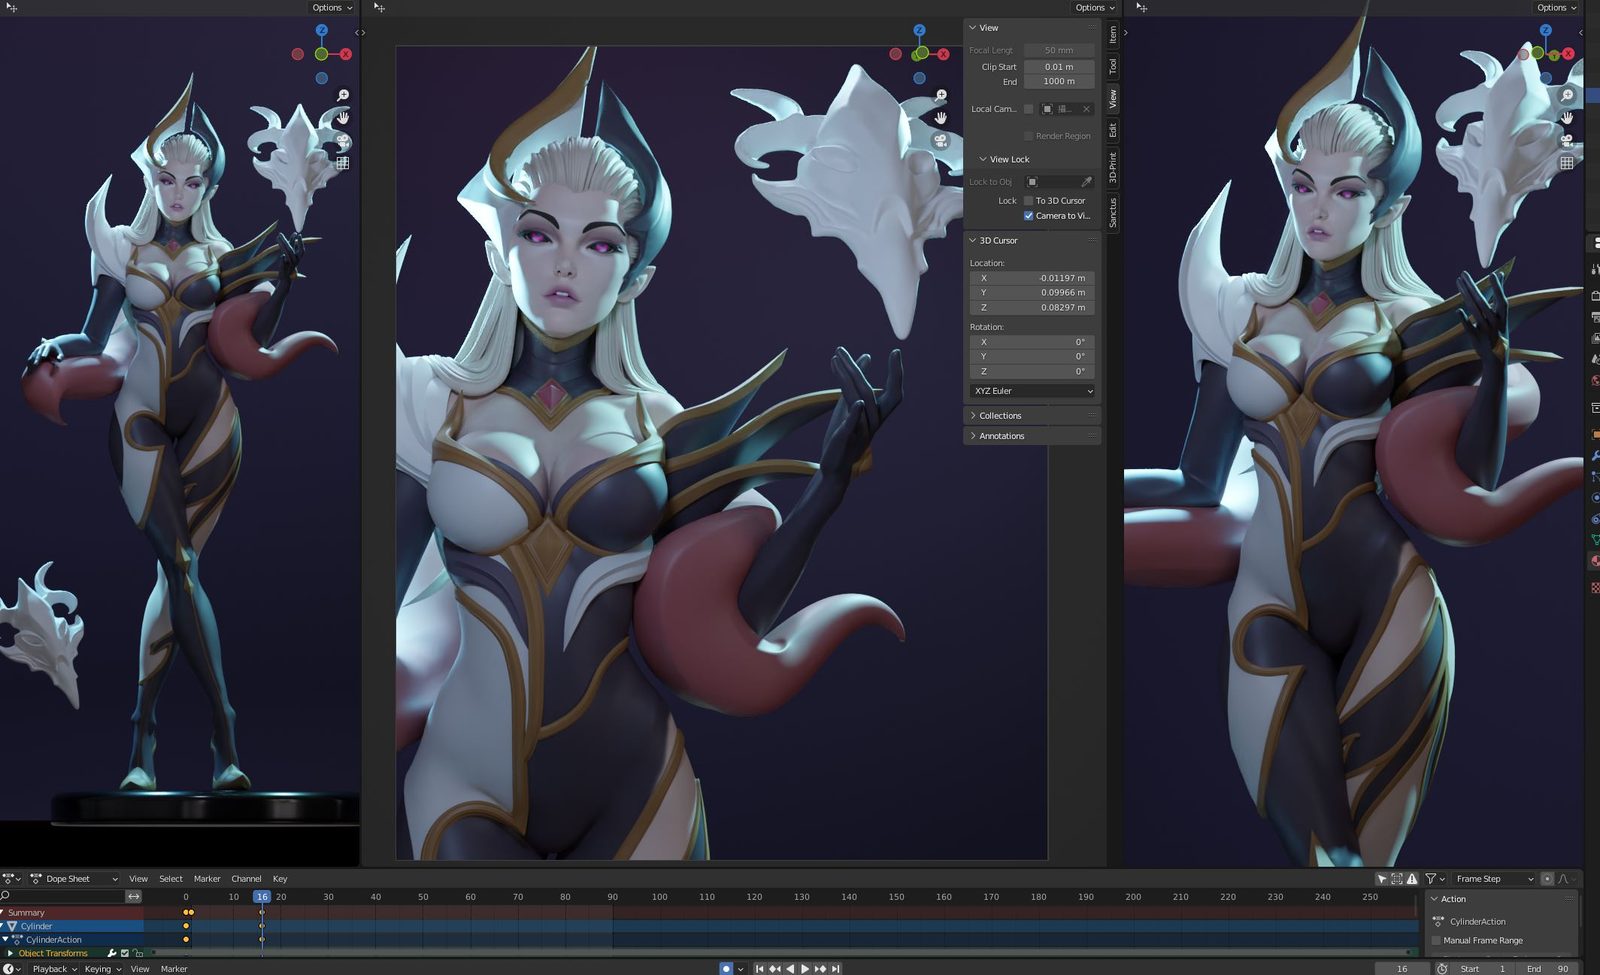Jump to the start frame button
This screenshot has width=1600, height=975.
(759, 969)
